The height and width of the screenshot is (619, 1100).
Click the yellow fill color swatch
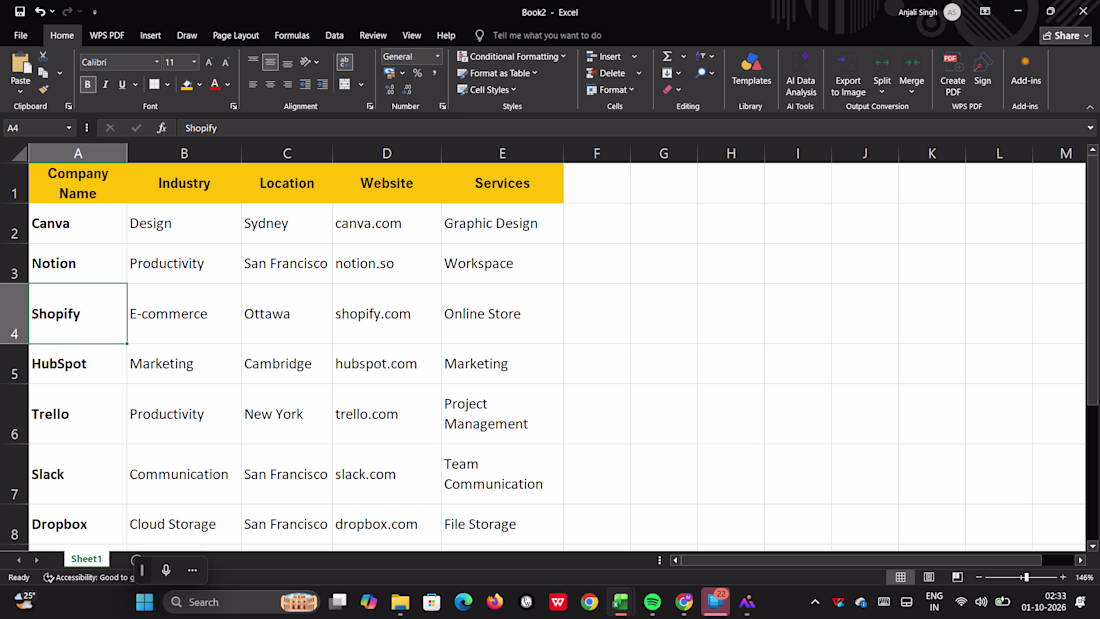(x=187, y=85)
